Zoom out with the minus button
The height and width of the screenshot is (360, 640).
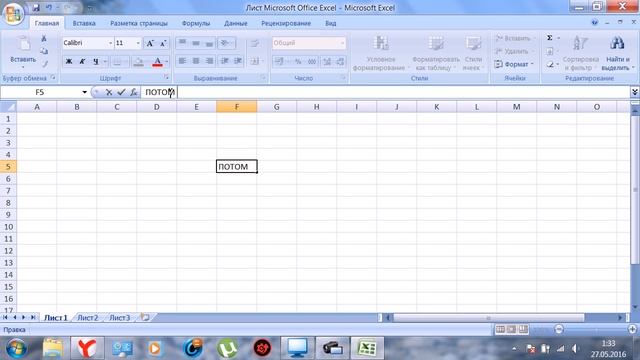click(x=559, y=329)
